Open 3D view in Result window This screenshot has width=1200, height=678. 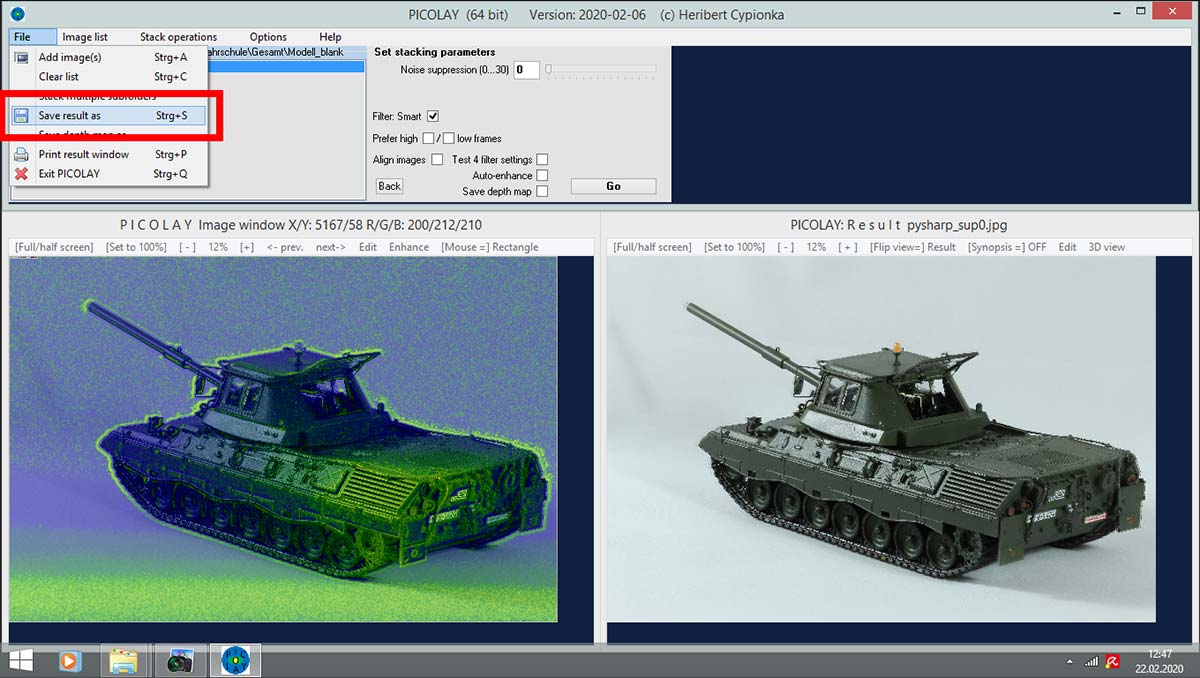(1106, 247)
